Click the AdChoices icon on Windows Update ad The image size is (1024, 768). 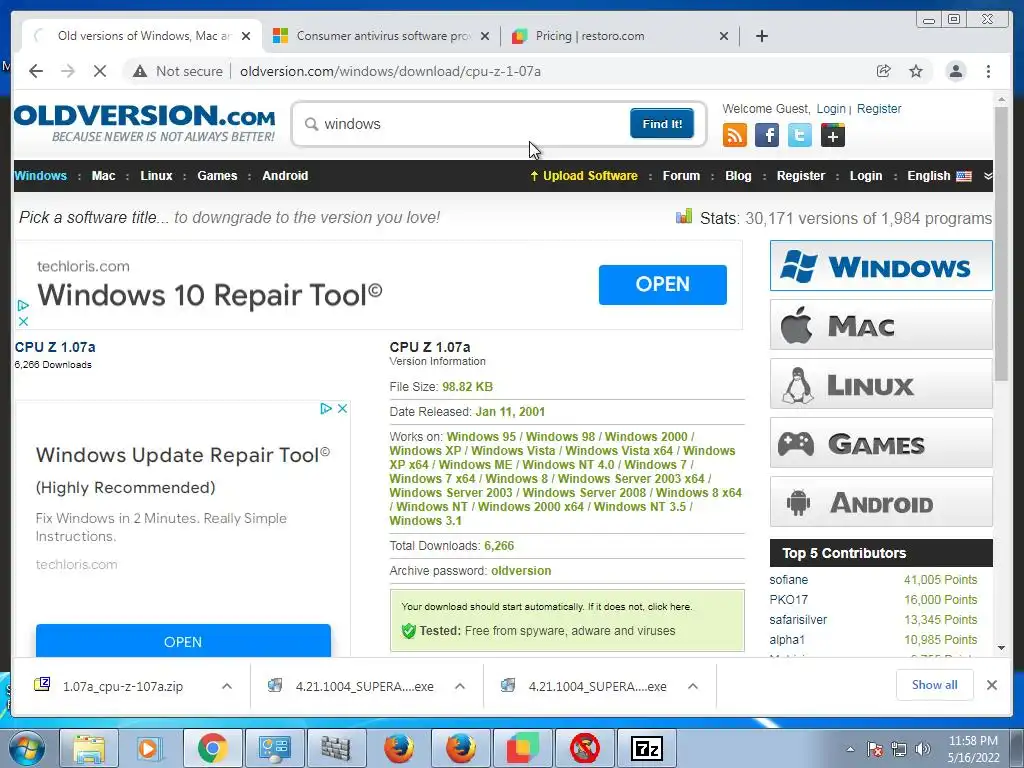click(326, 408)
